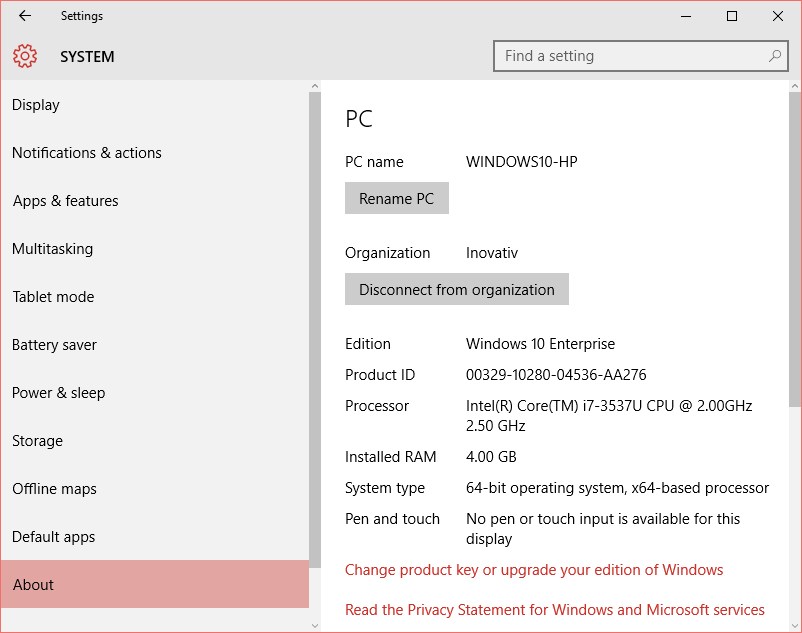This screenshot has height=633, width=802.
Task: Click the search magnifier icon
Action: click(x=774, y=57)
